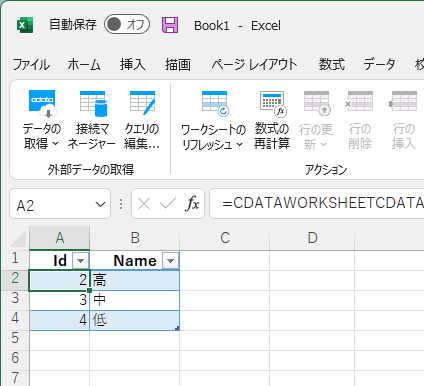424x386 pixels.
Task: Click the formula bar input field
Action: click(317, 203)
